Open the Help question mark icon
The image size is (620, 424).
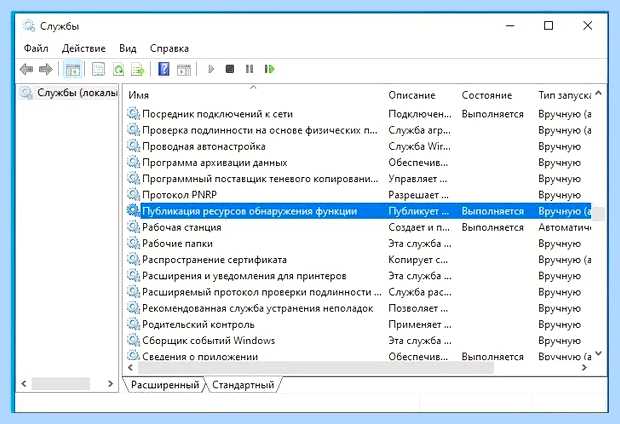[x=164, y=69]
